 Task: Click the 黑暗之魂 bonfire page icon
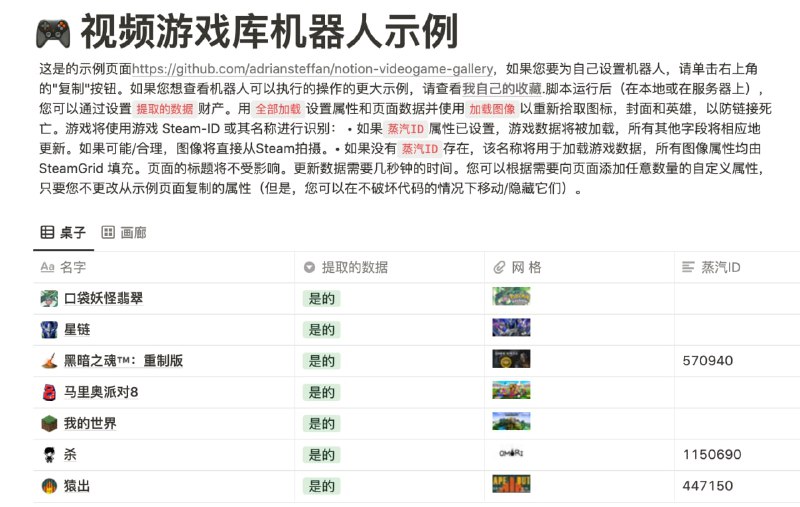49,361
